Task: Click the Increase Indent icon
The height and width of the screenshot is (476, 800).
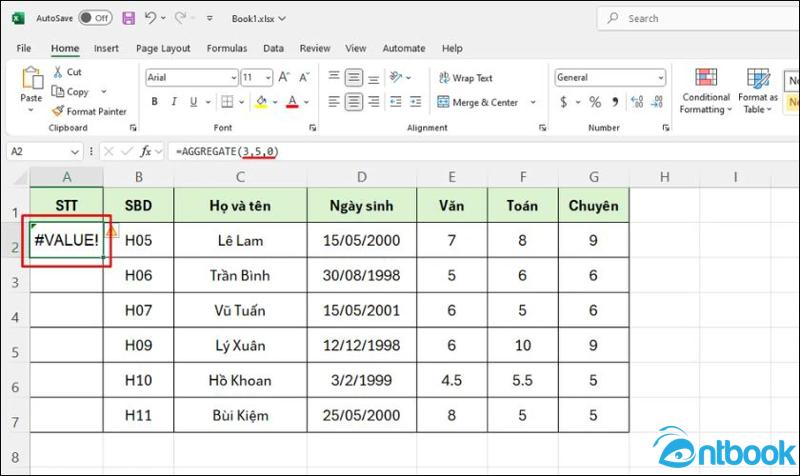Action: point(416,102)
